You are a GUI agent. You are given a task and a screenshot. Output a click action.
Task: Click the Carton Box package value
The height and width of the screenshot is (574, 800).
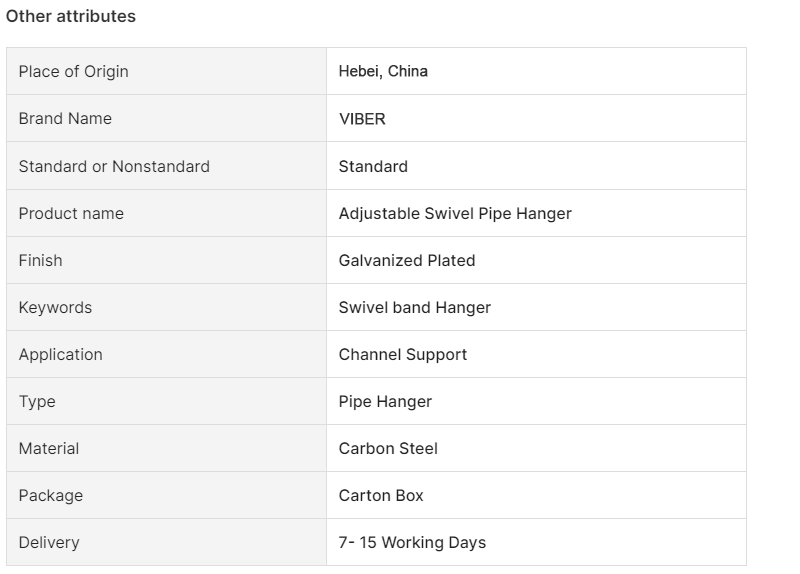[x=381, y=495]
